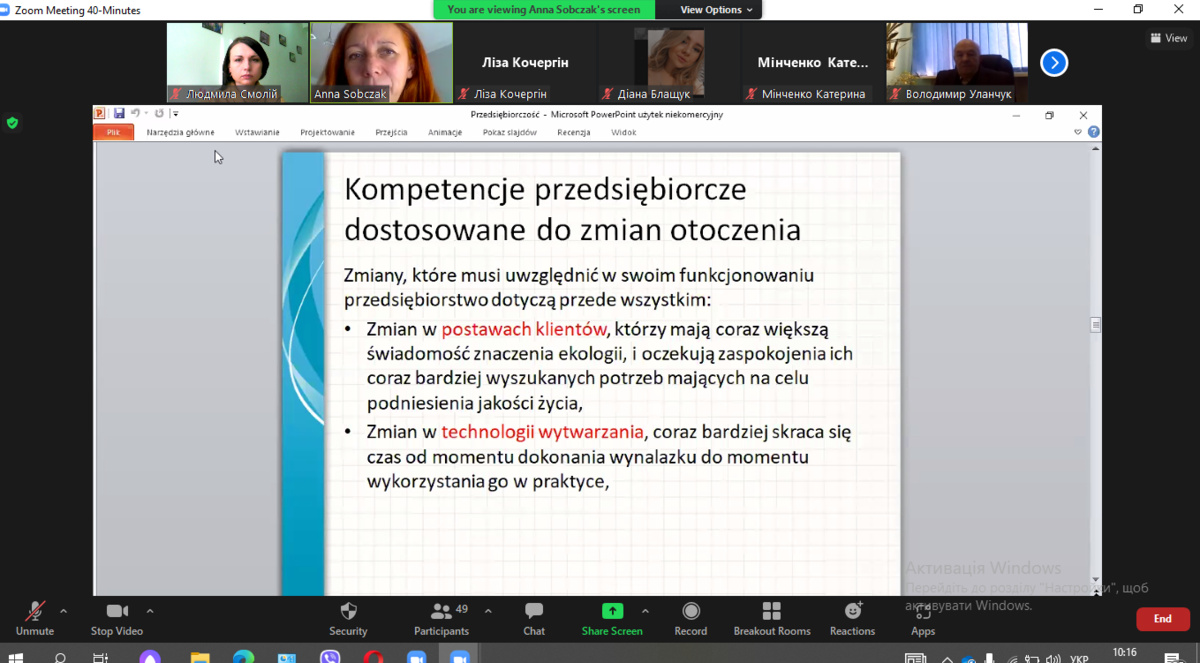This screenshot has width=1200, height=663.
Task: Customize Quick Access Toolbar dropdown in PowerPoint
Action: click(175, 114)
